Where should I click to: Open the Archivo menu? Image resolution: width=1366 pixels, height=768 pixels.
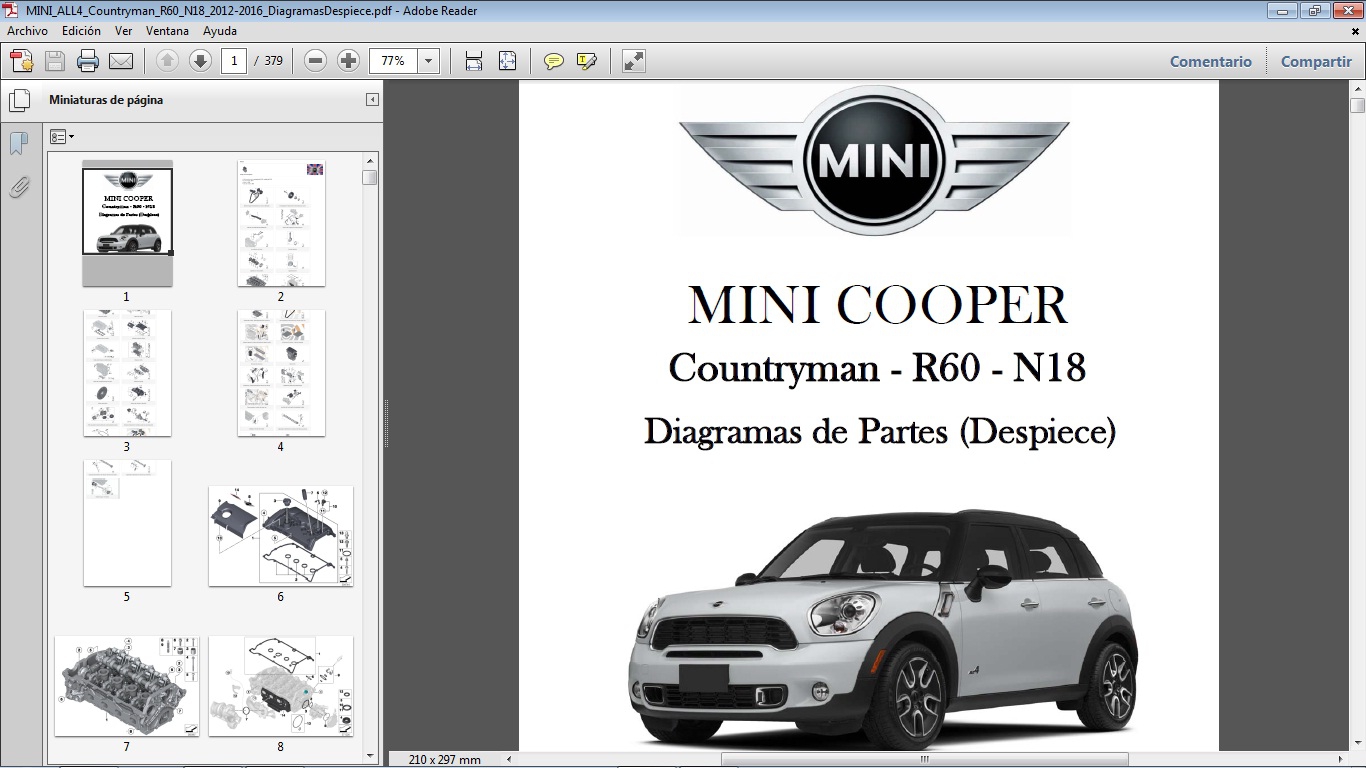(26, 31)
